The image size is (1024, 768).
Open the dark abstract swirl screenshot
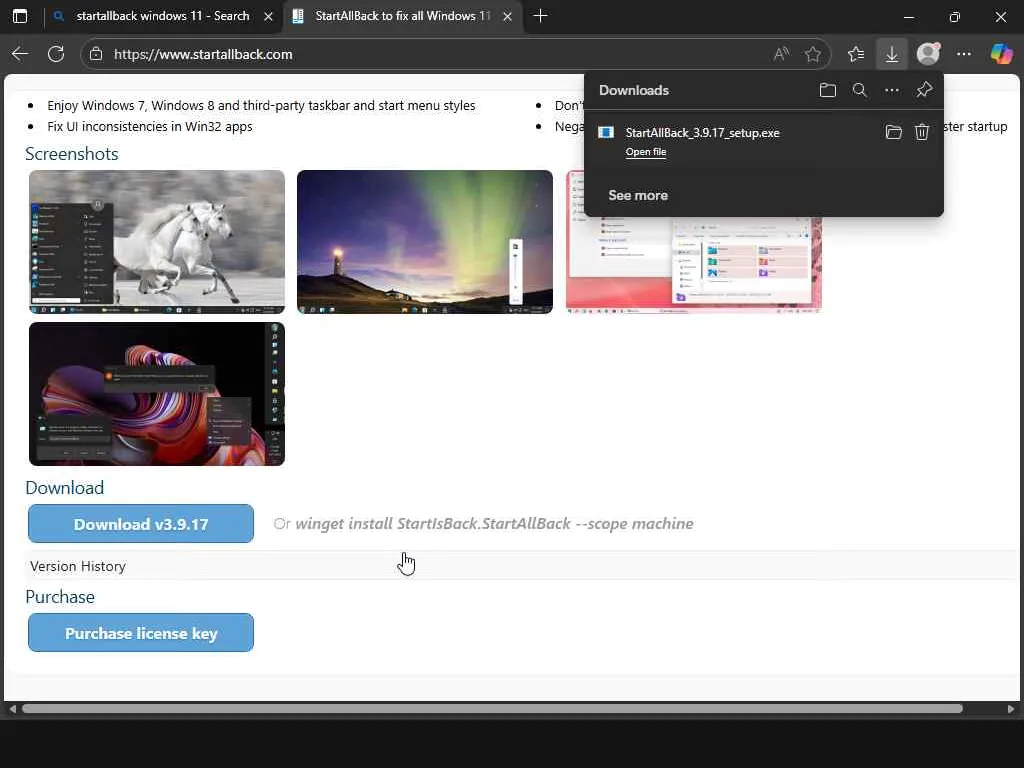[157, 394]
